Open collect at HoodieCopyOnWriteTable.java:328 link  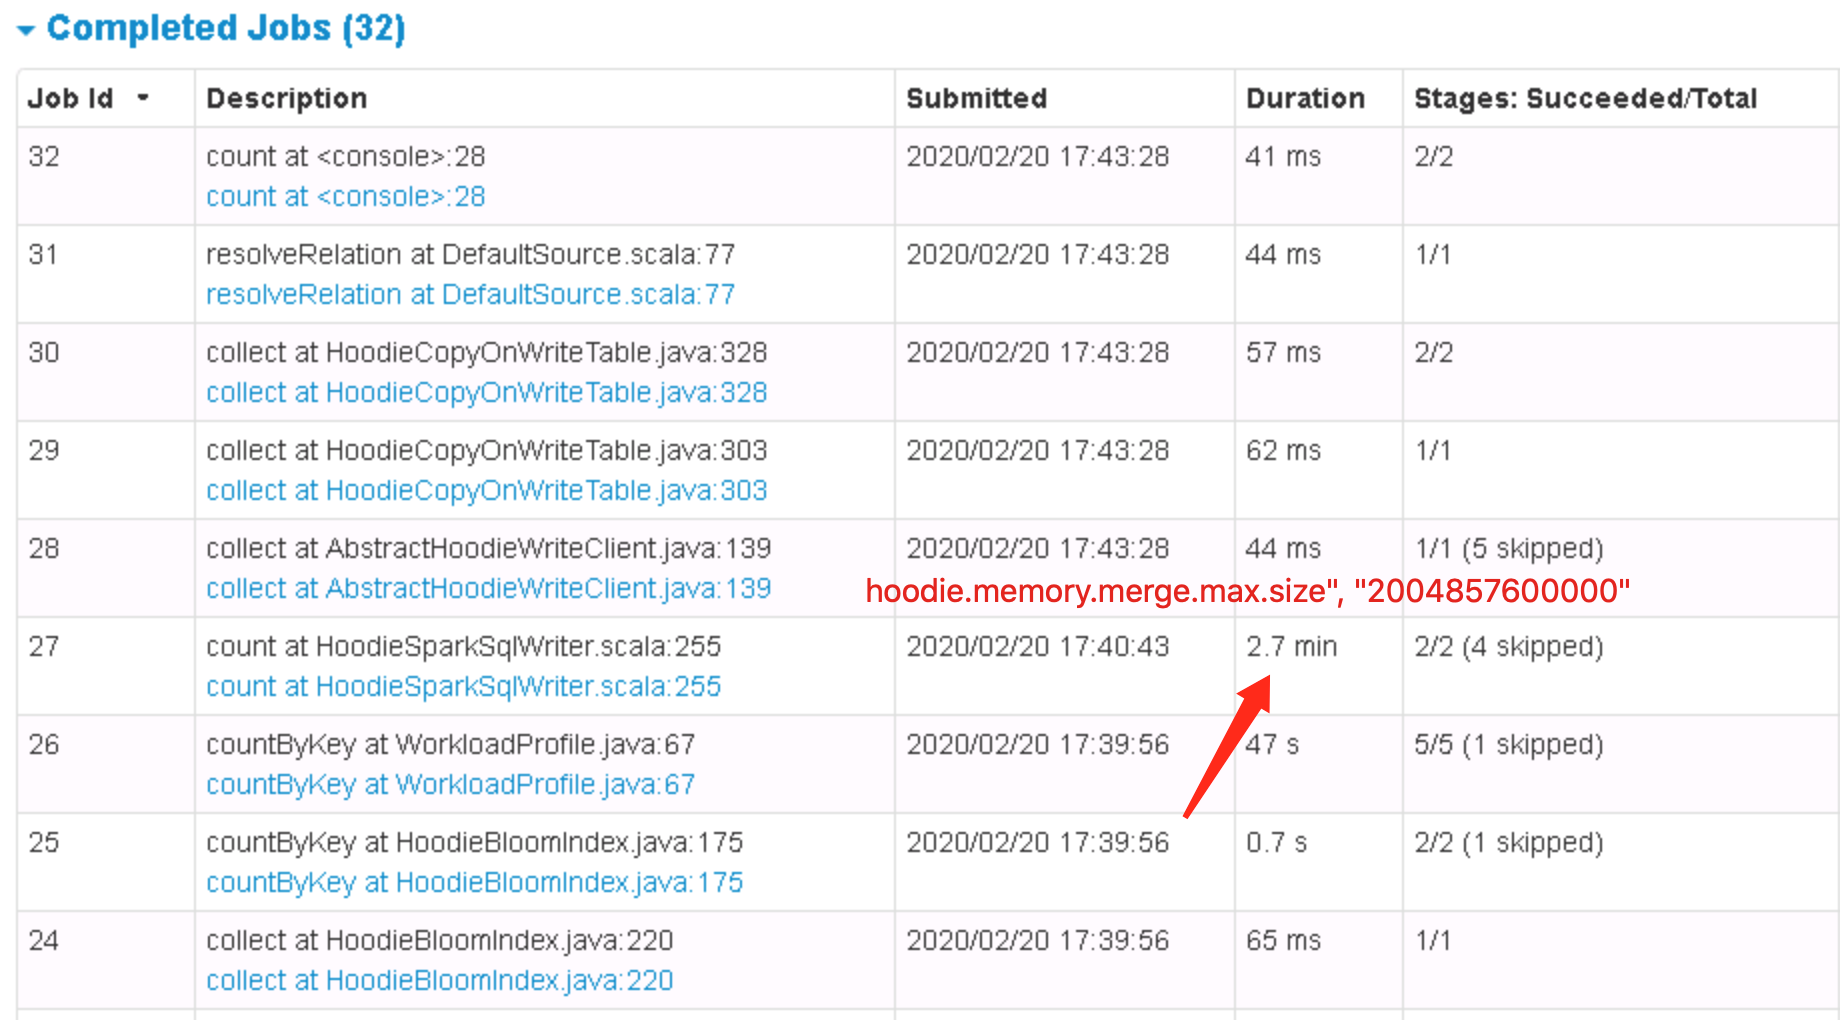coord(487,392)
